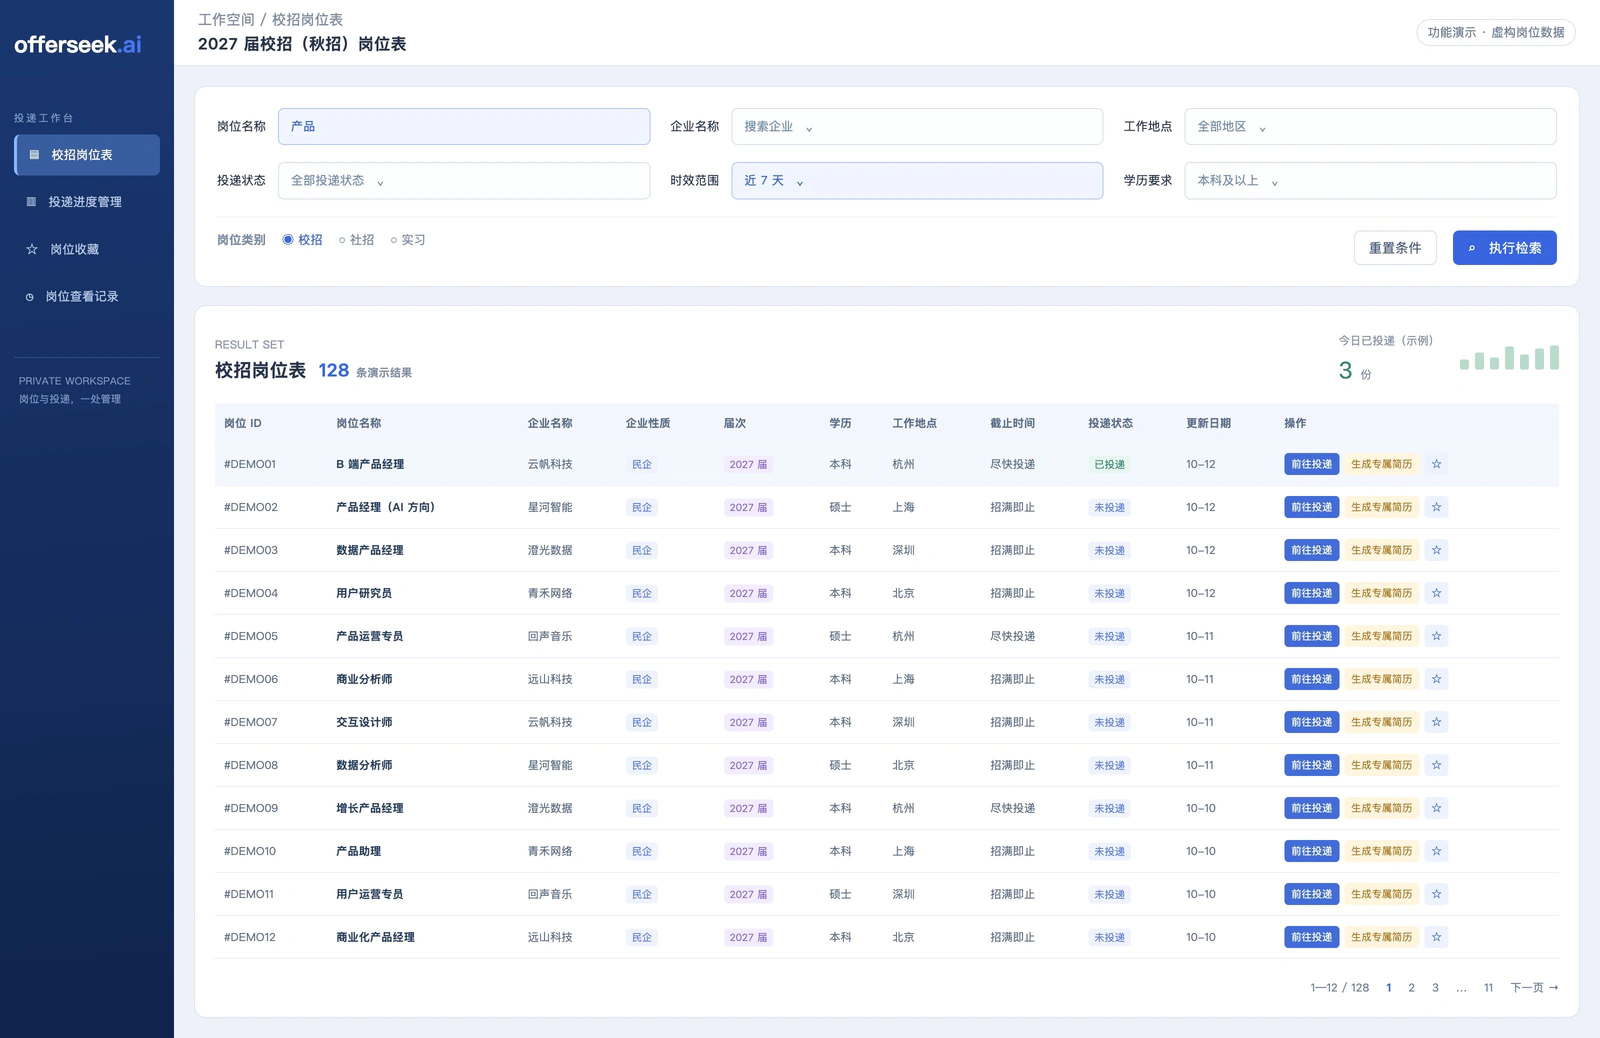The width and height of the screenshot is (1600, 1038).
Task: Click the 岗位名称 input field
Action: pyautogui.click(x=464, y=127)
